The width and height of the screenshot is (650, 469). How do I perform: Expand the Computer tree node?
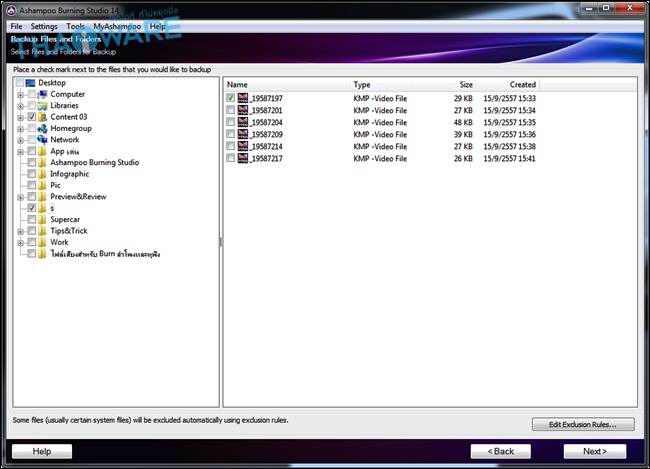pos(20,95)
